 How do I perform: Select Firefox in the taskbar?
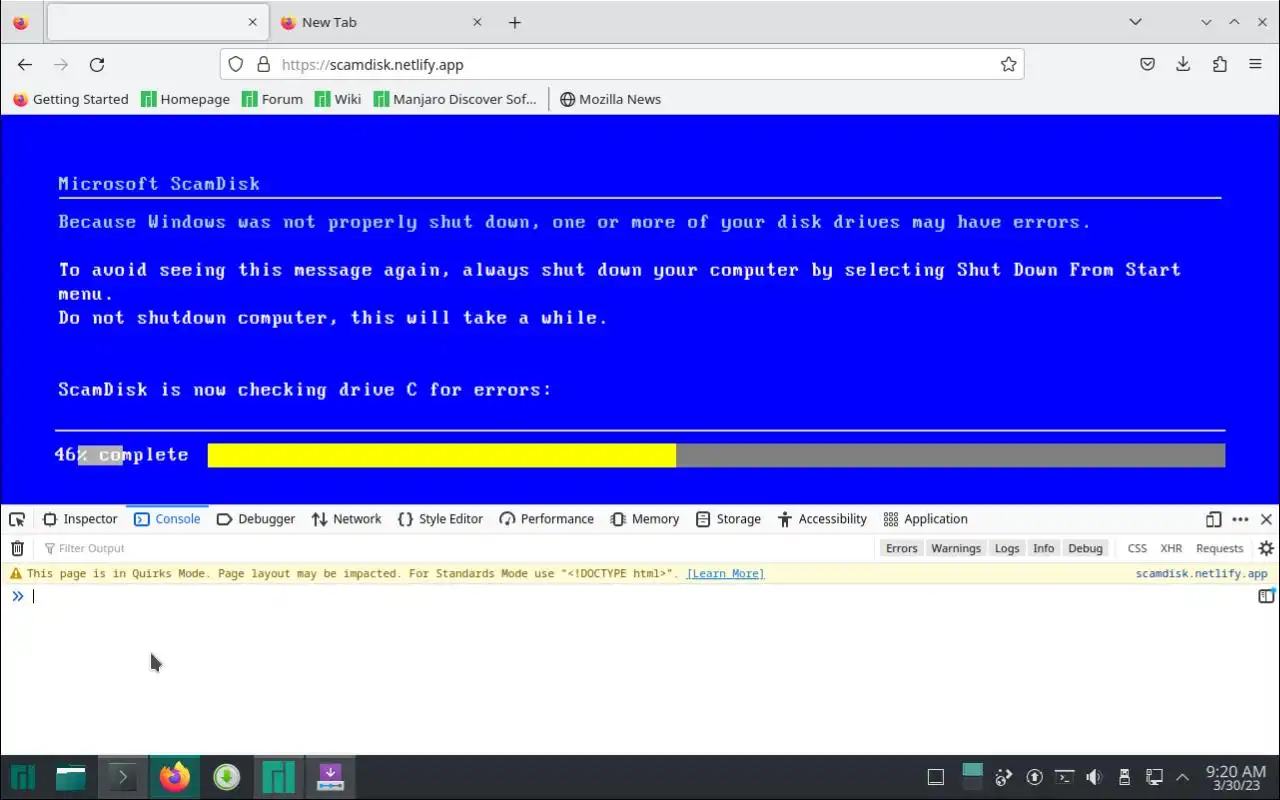[174, 777]
